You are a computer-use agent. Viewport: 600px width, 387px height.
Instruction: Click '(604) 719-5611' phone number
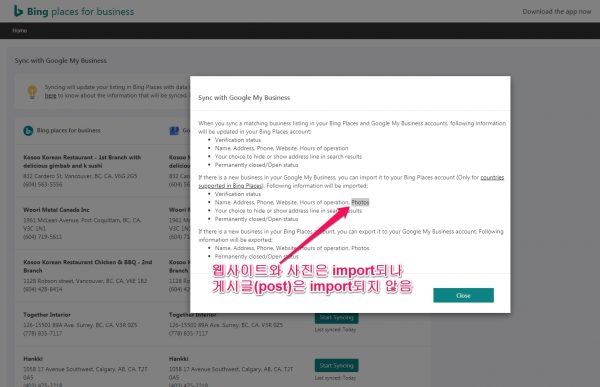tap(42, 237)
